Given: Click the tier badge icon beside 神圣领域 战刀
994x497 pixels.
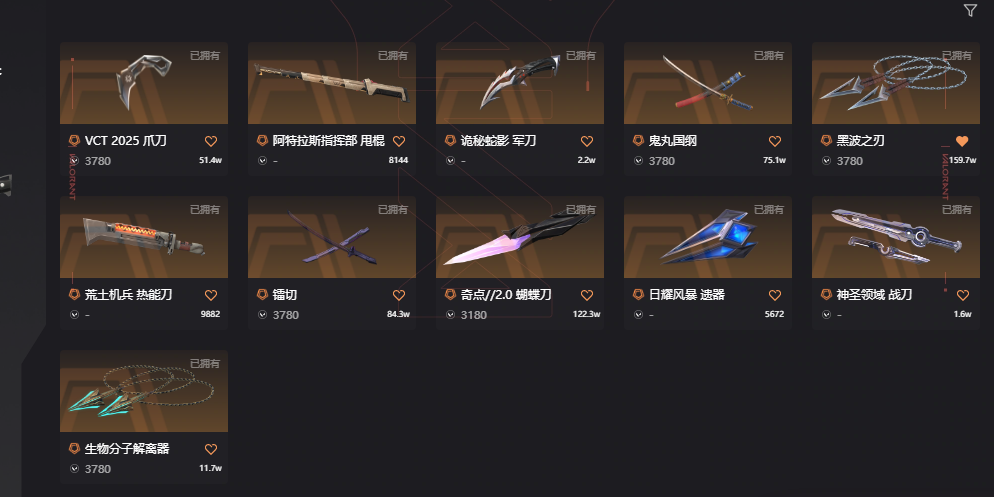Looking at the screenshot, I should (x=826, y=295).
